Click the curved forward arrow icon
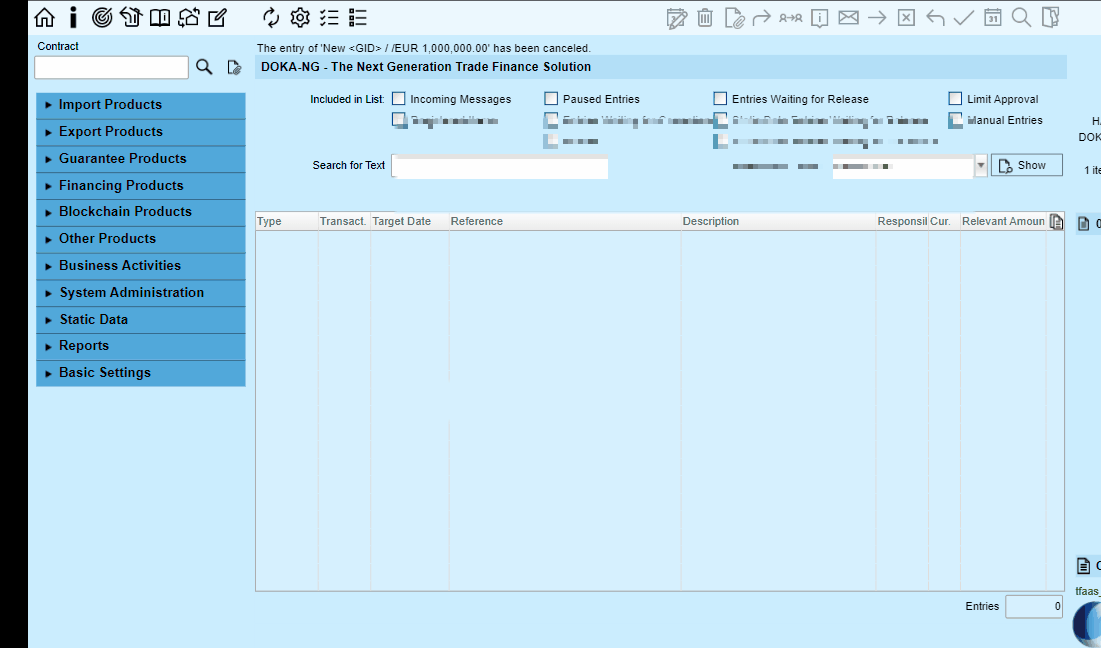1101x648 pixels. (762, 18)
